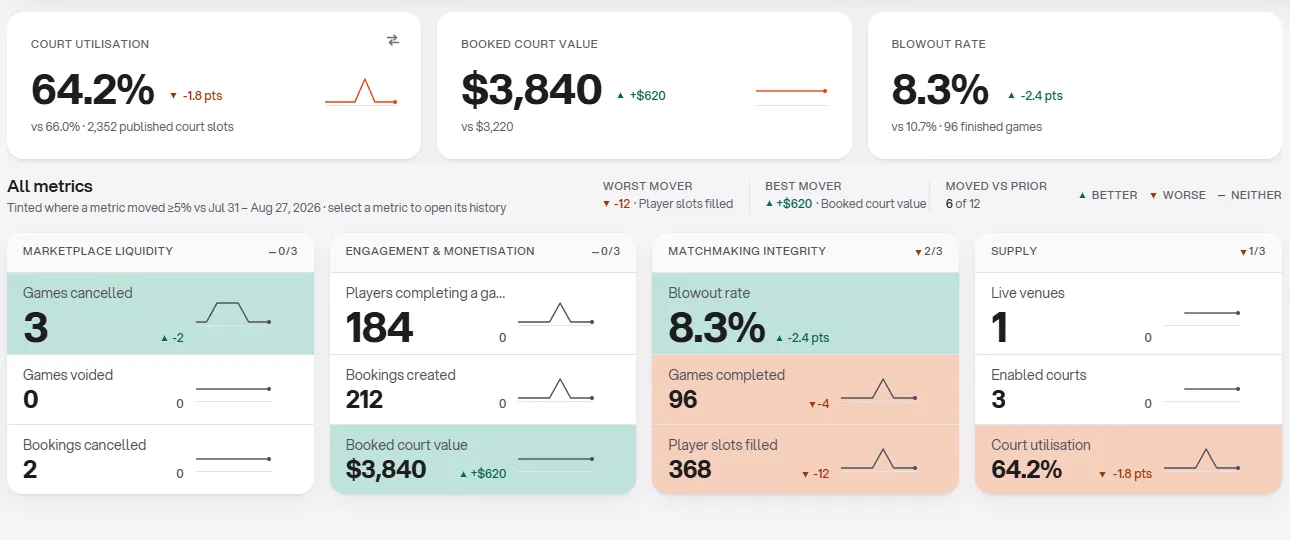Select the Live venues metric row
The image size is (1290, 540).
(1128, 314)
